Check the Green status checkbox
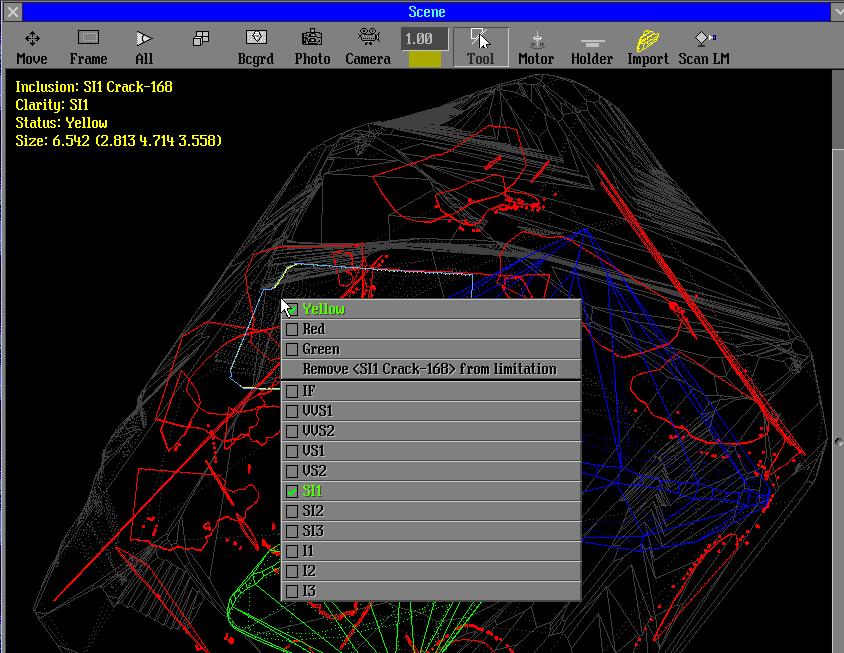This screenshot has width=844, height=653. (x=292, y=349)
